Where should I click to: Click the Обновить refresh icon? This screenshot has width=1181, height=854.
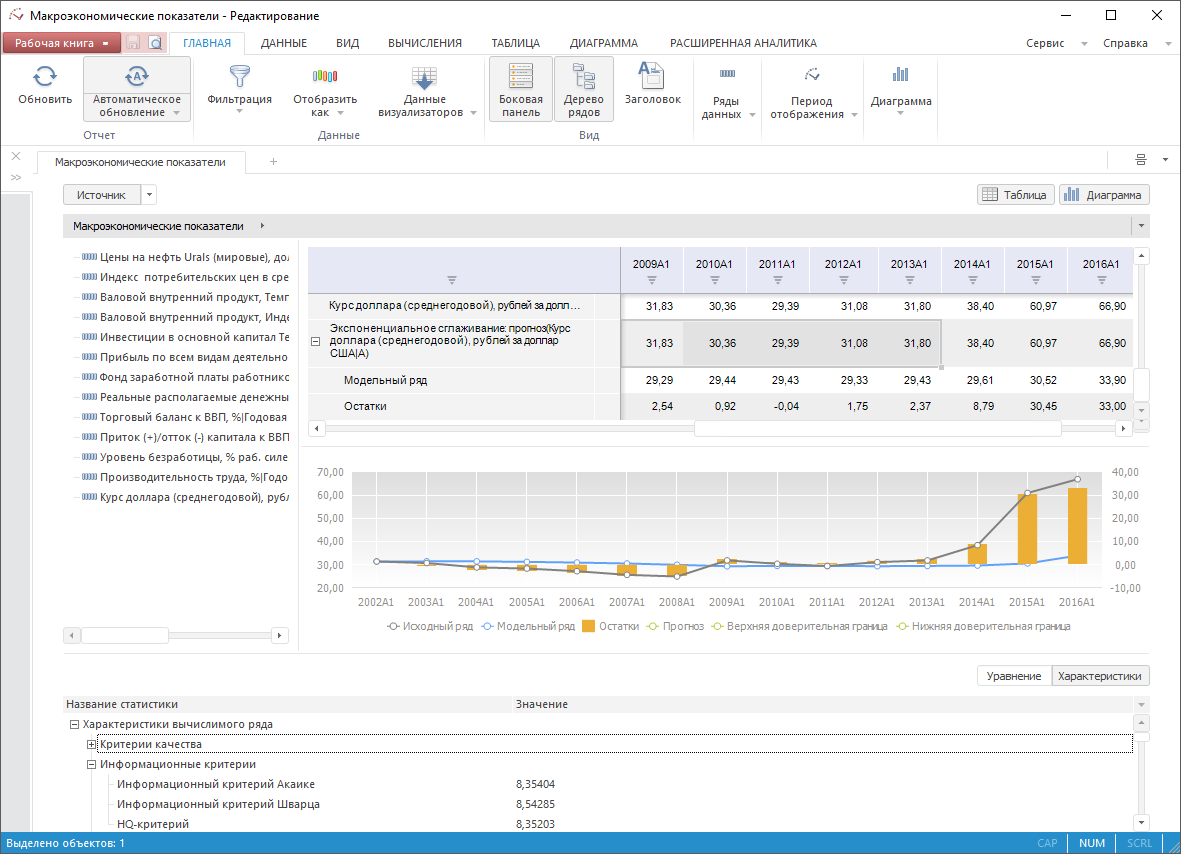point(44,76)
